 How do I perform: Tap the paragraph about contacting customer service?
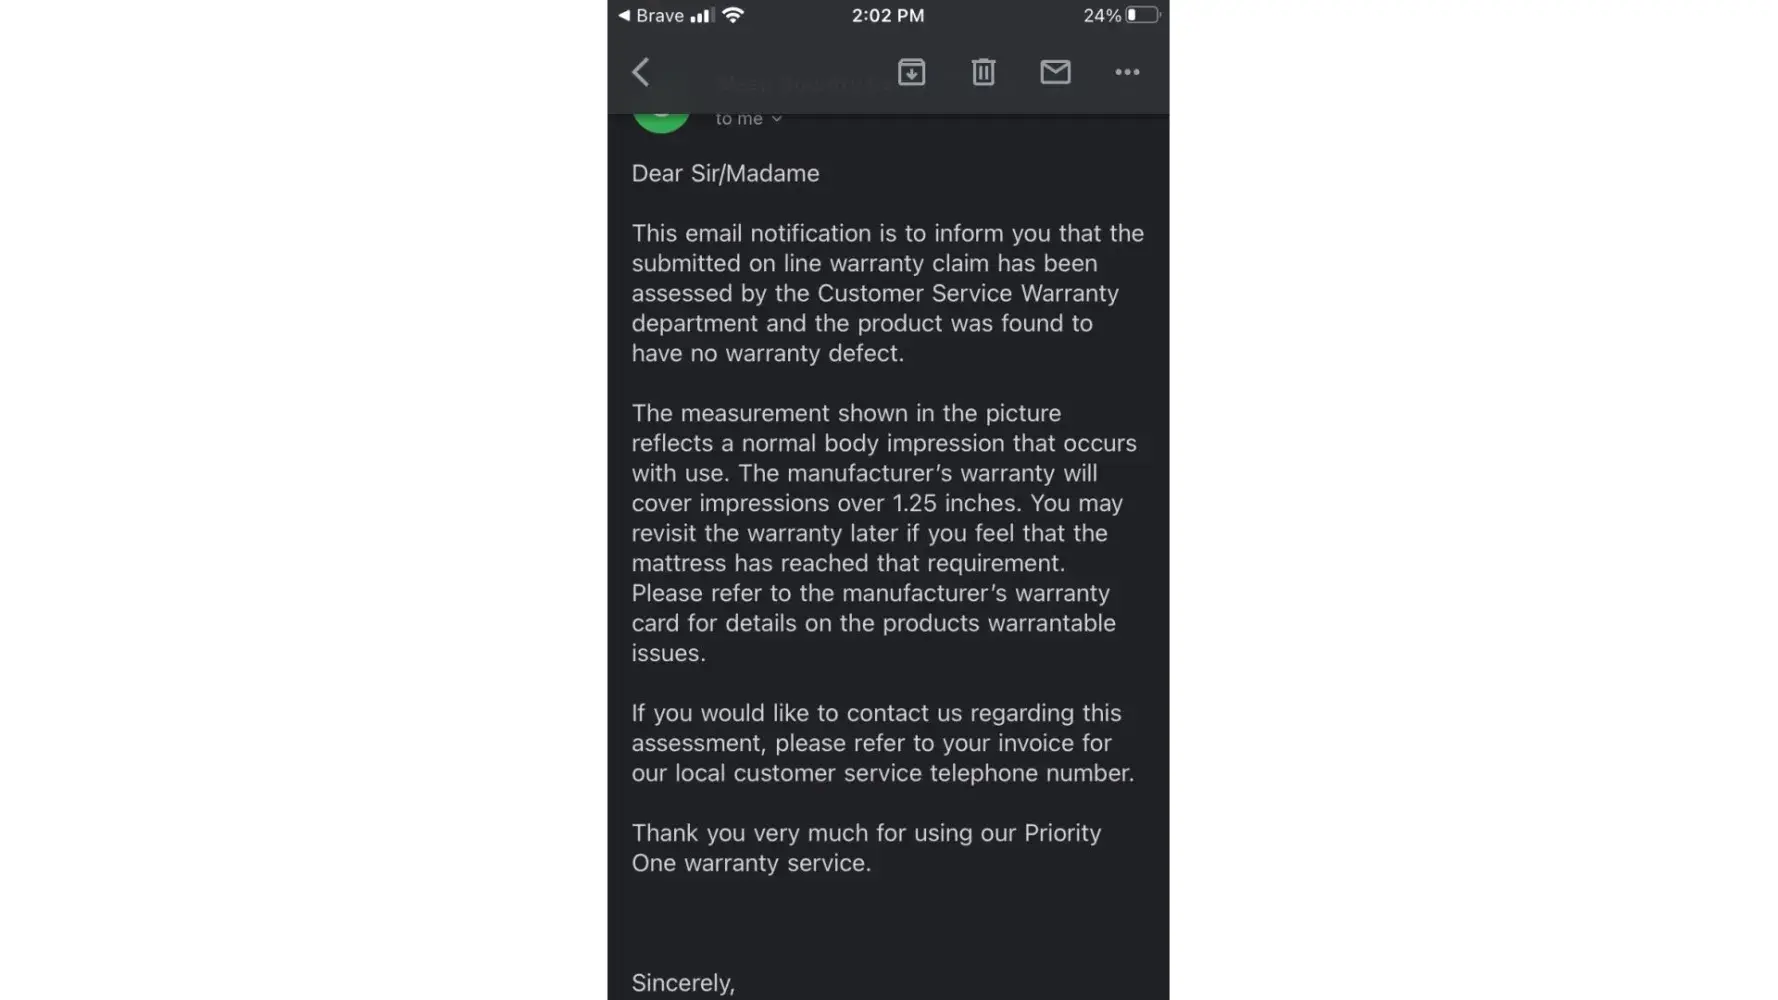point(882,742)
